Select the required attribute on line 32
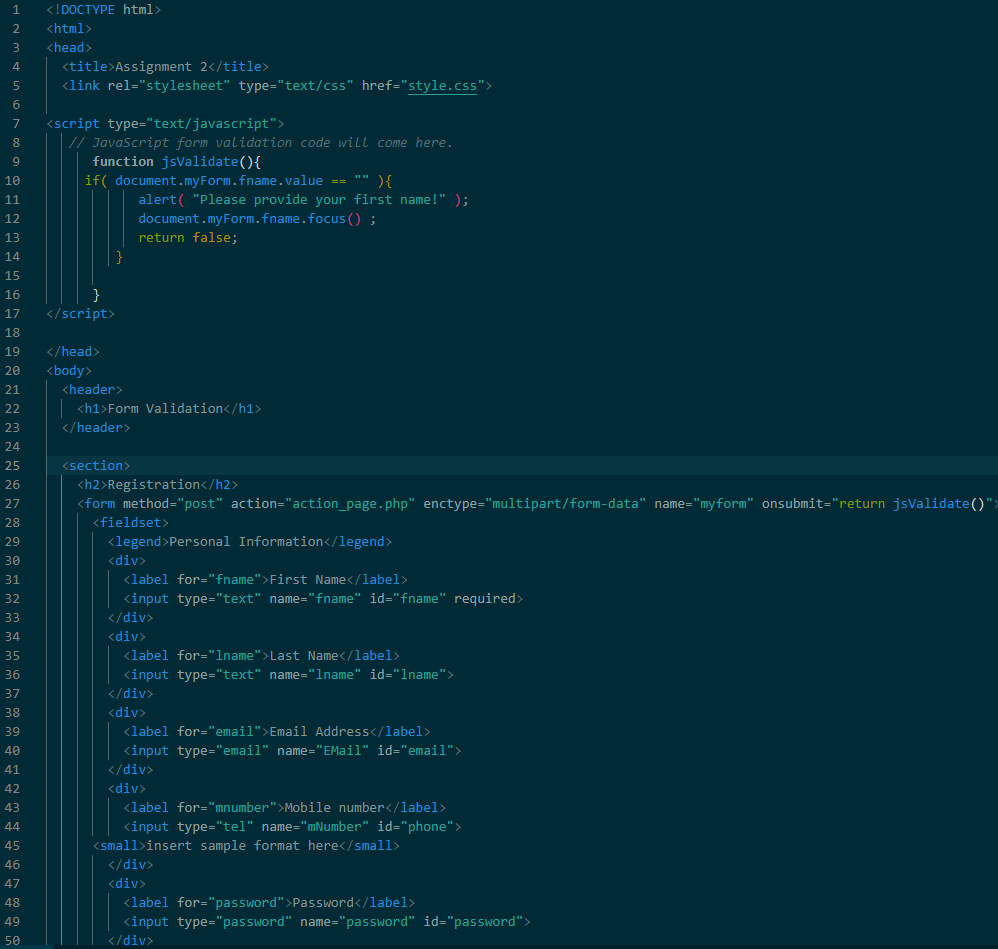 tap(485, 598)
